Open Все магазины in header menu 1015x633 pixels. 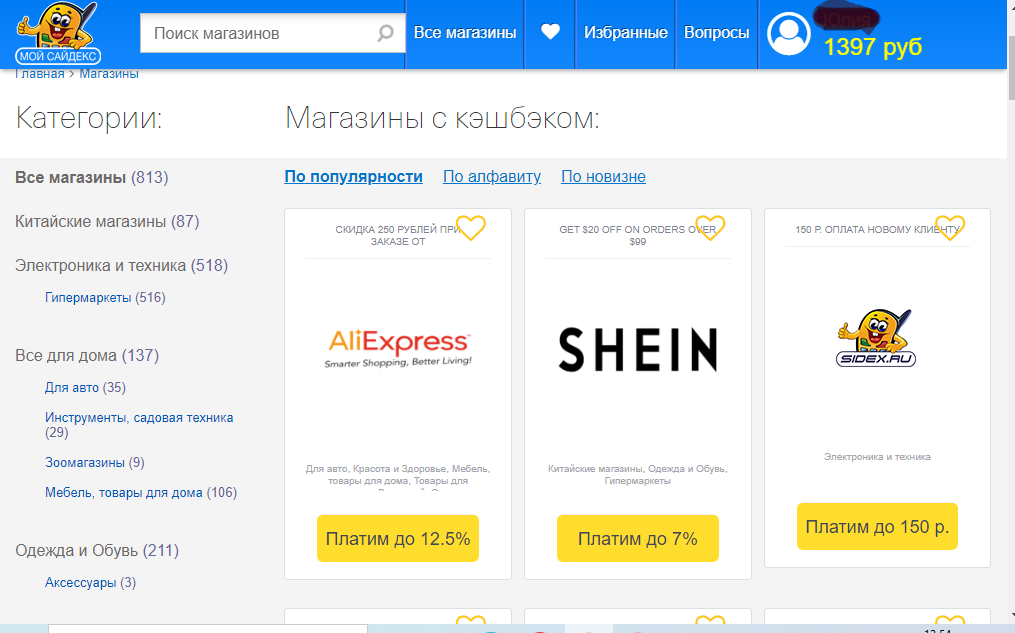point(465,32)
